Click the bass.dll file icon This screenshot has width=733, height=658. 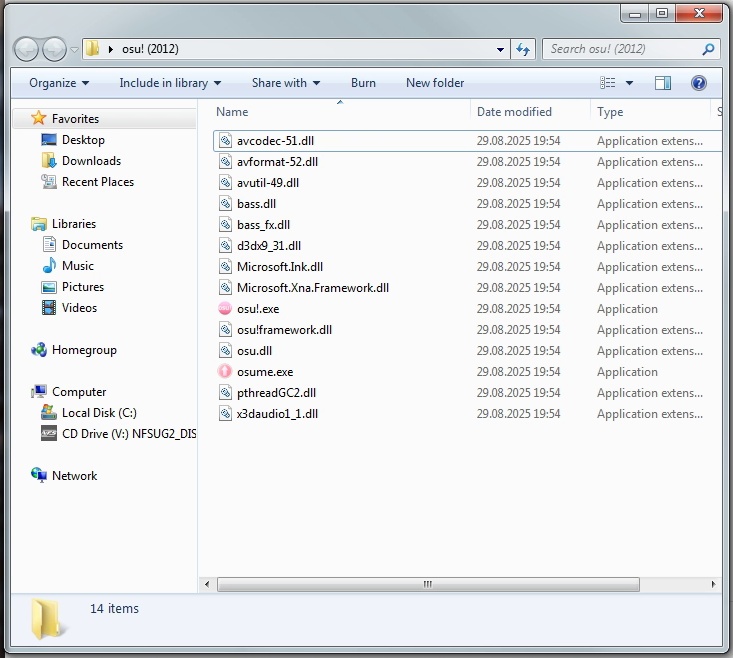pos(225,204)
